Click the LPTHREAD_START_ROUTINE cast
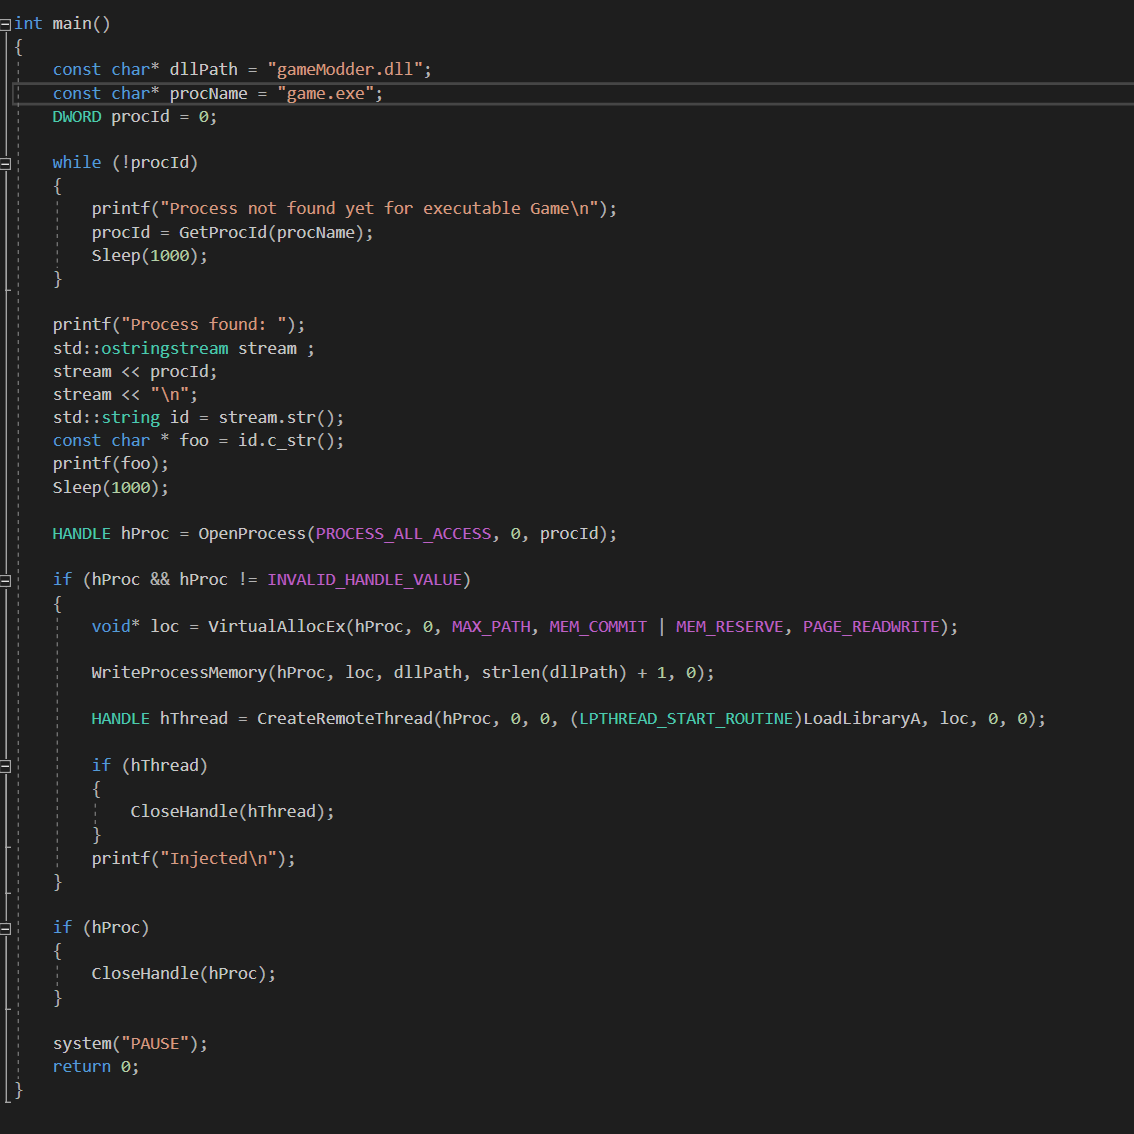This screenshot has width=1134, height=1134. pyautogui.click(x=686, y=719)
